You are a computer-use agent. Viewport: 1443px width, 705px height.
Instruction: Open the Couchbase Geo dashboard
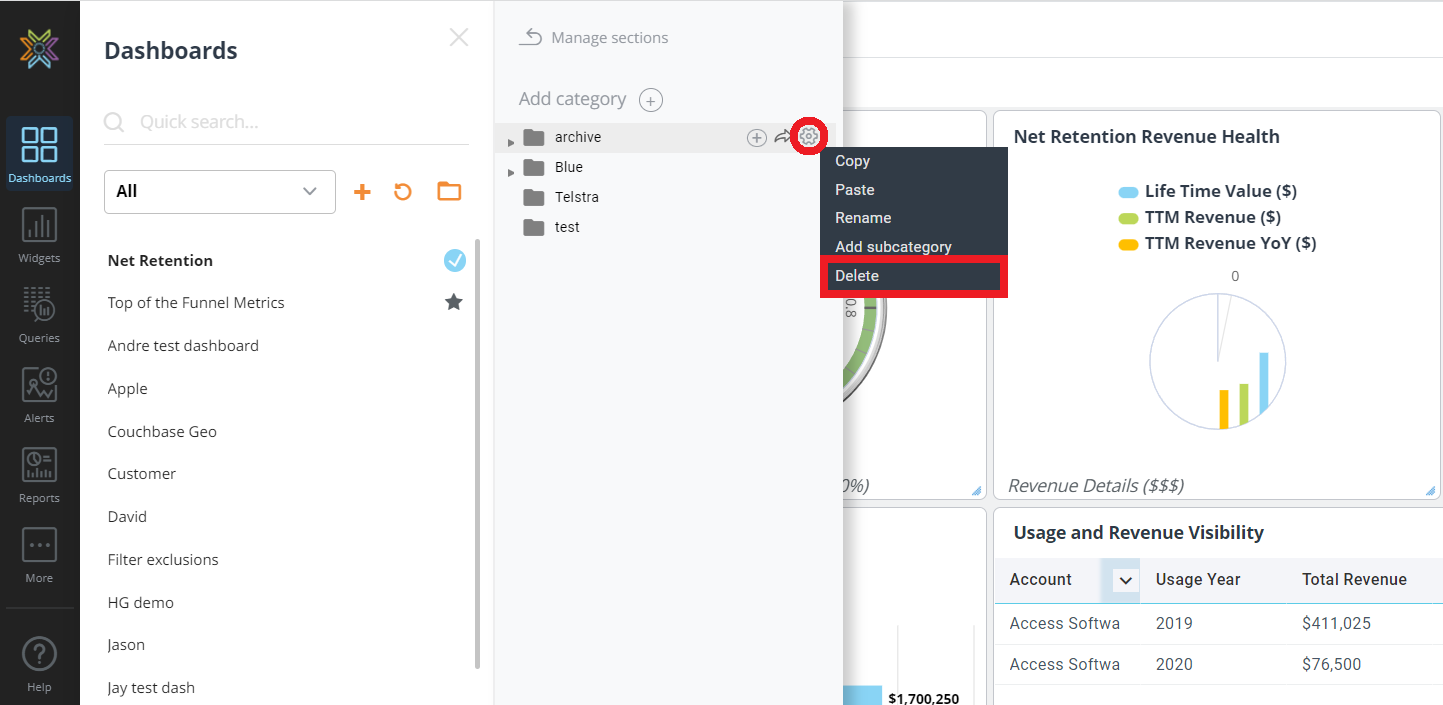click(162, 432)
